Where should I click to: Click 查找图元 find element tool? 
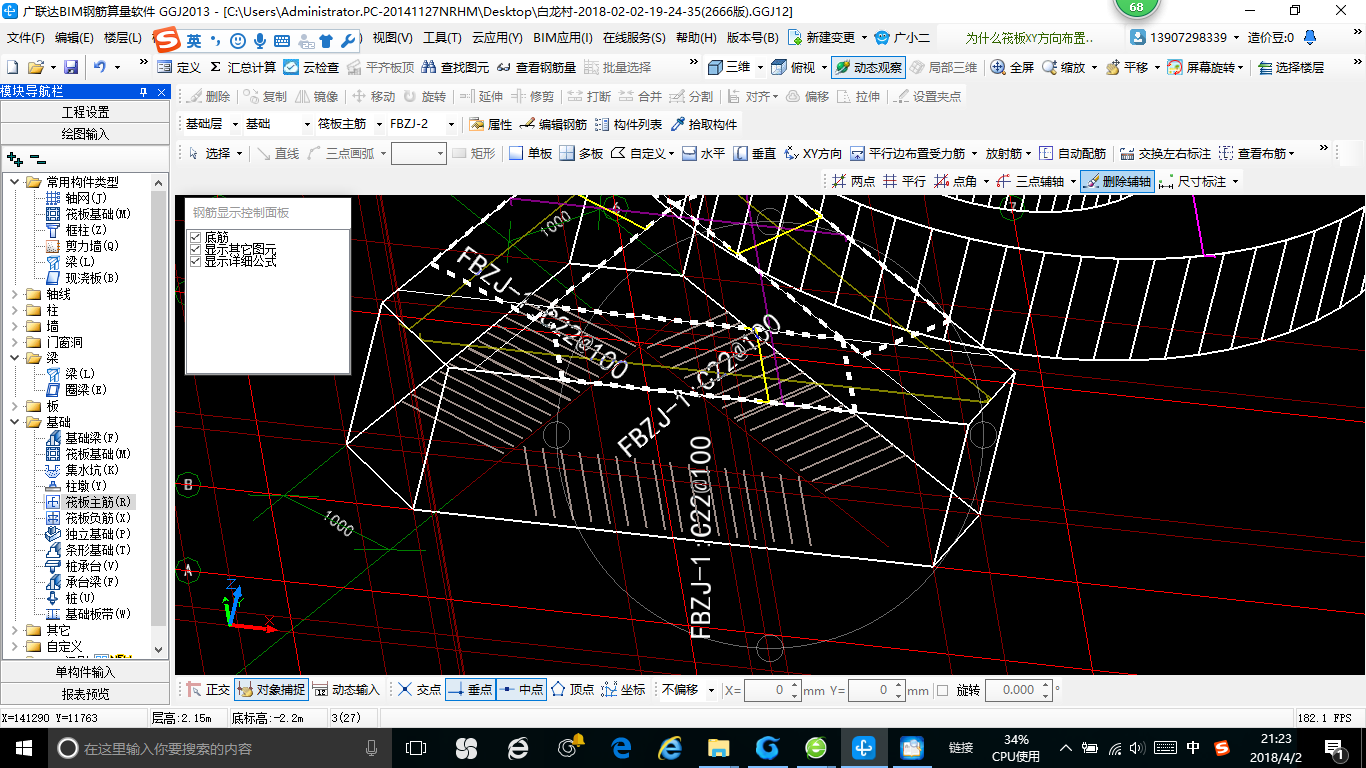[x=455, y=67]
